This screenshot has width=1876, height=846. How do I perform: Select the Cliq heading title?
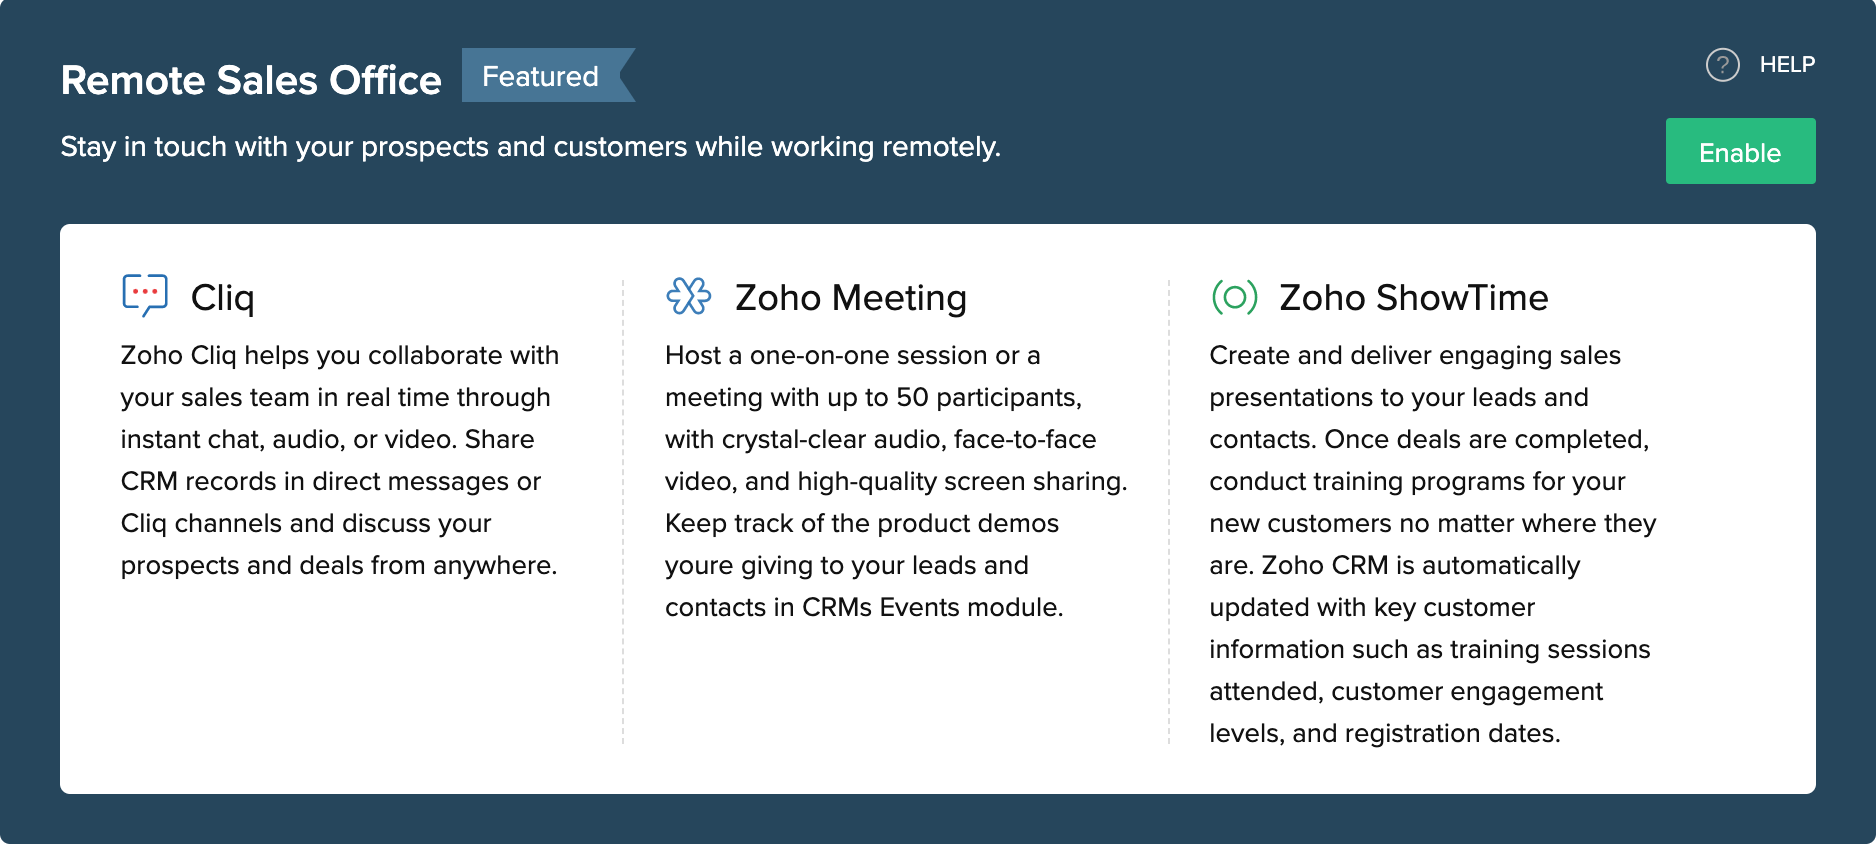point(223,298)
